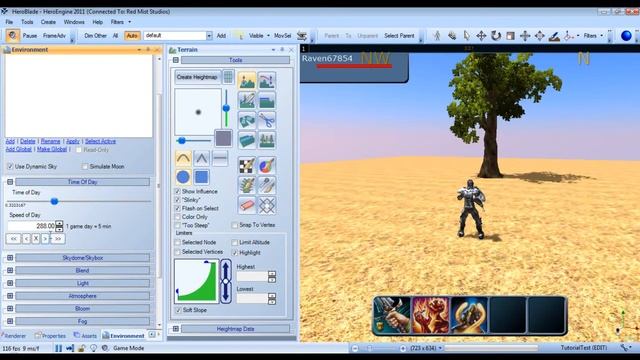Toggle Flash on Select checkbox
This screenshot has width=640, height=360.
coord(178,208)
